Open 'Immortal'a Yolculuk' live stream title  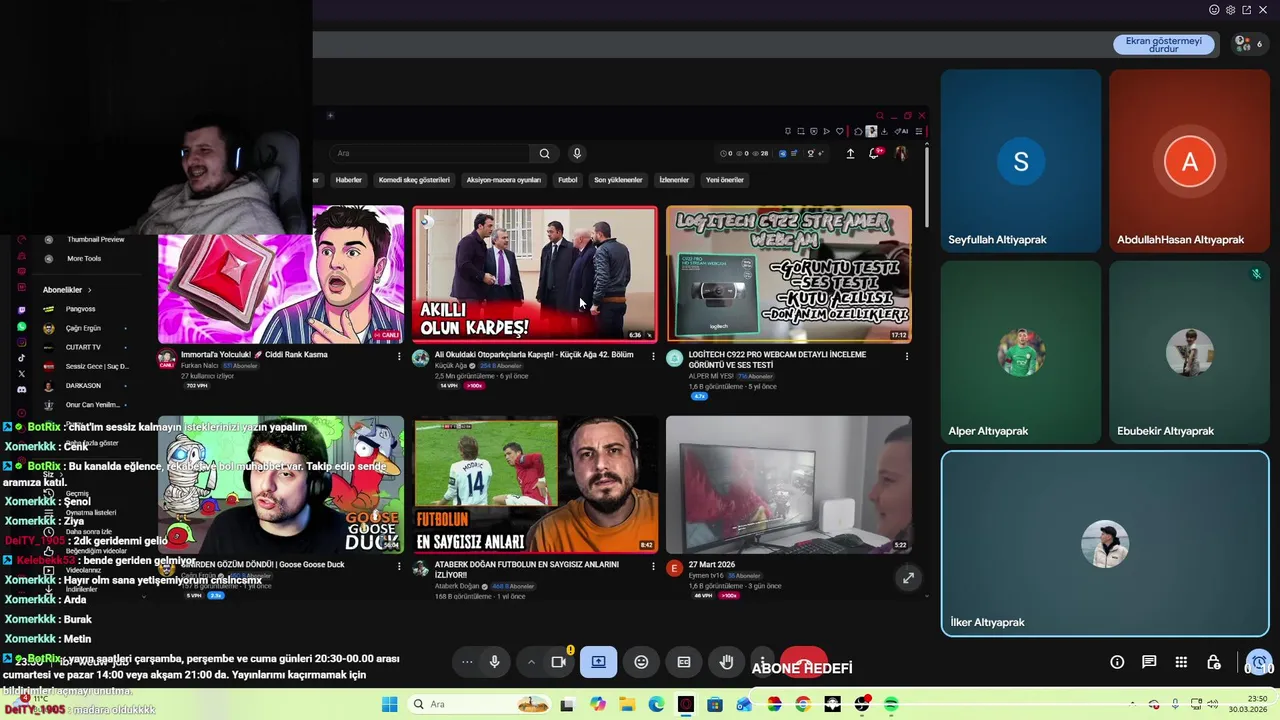click(254, 354)
